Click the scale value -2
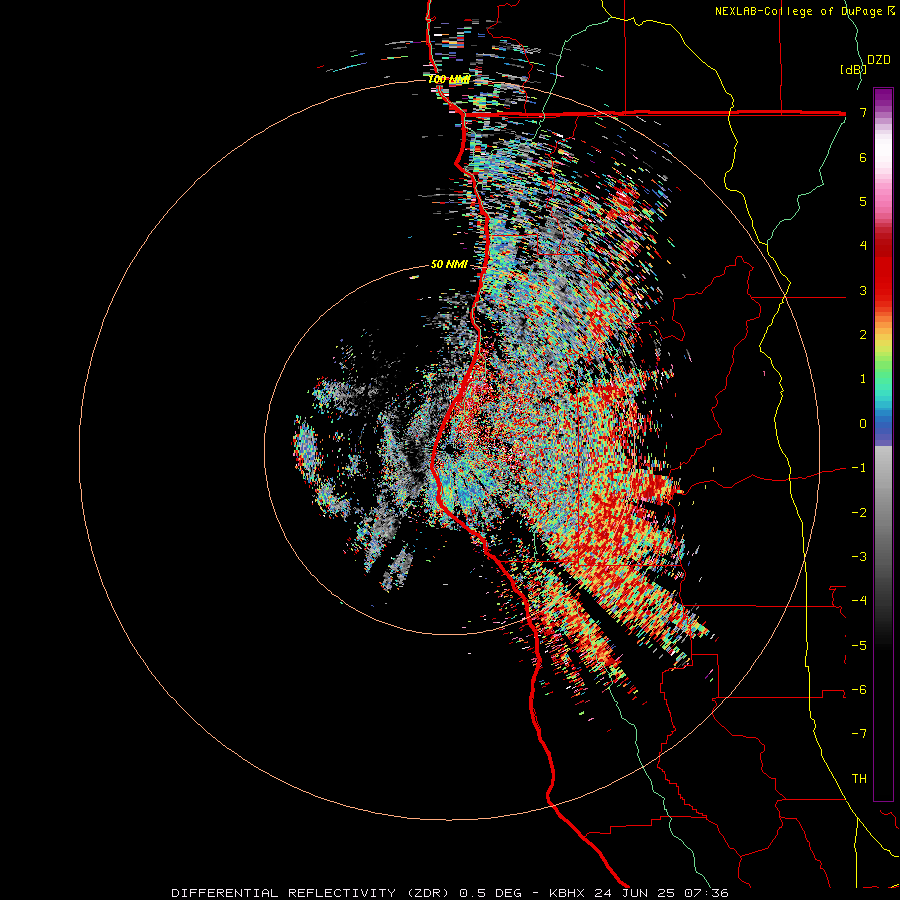900x900 pixels. coord(859,513)
